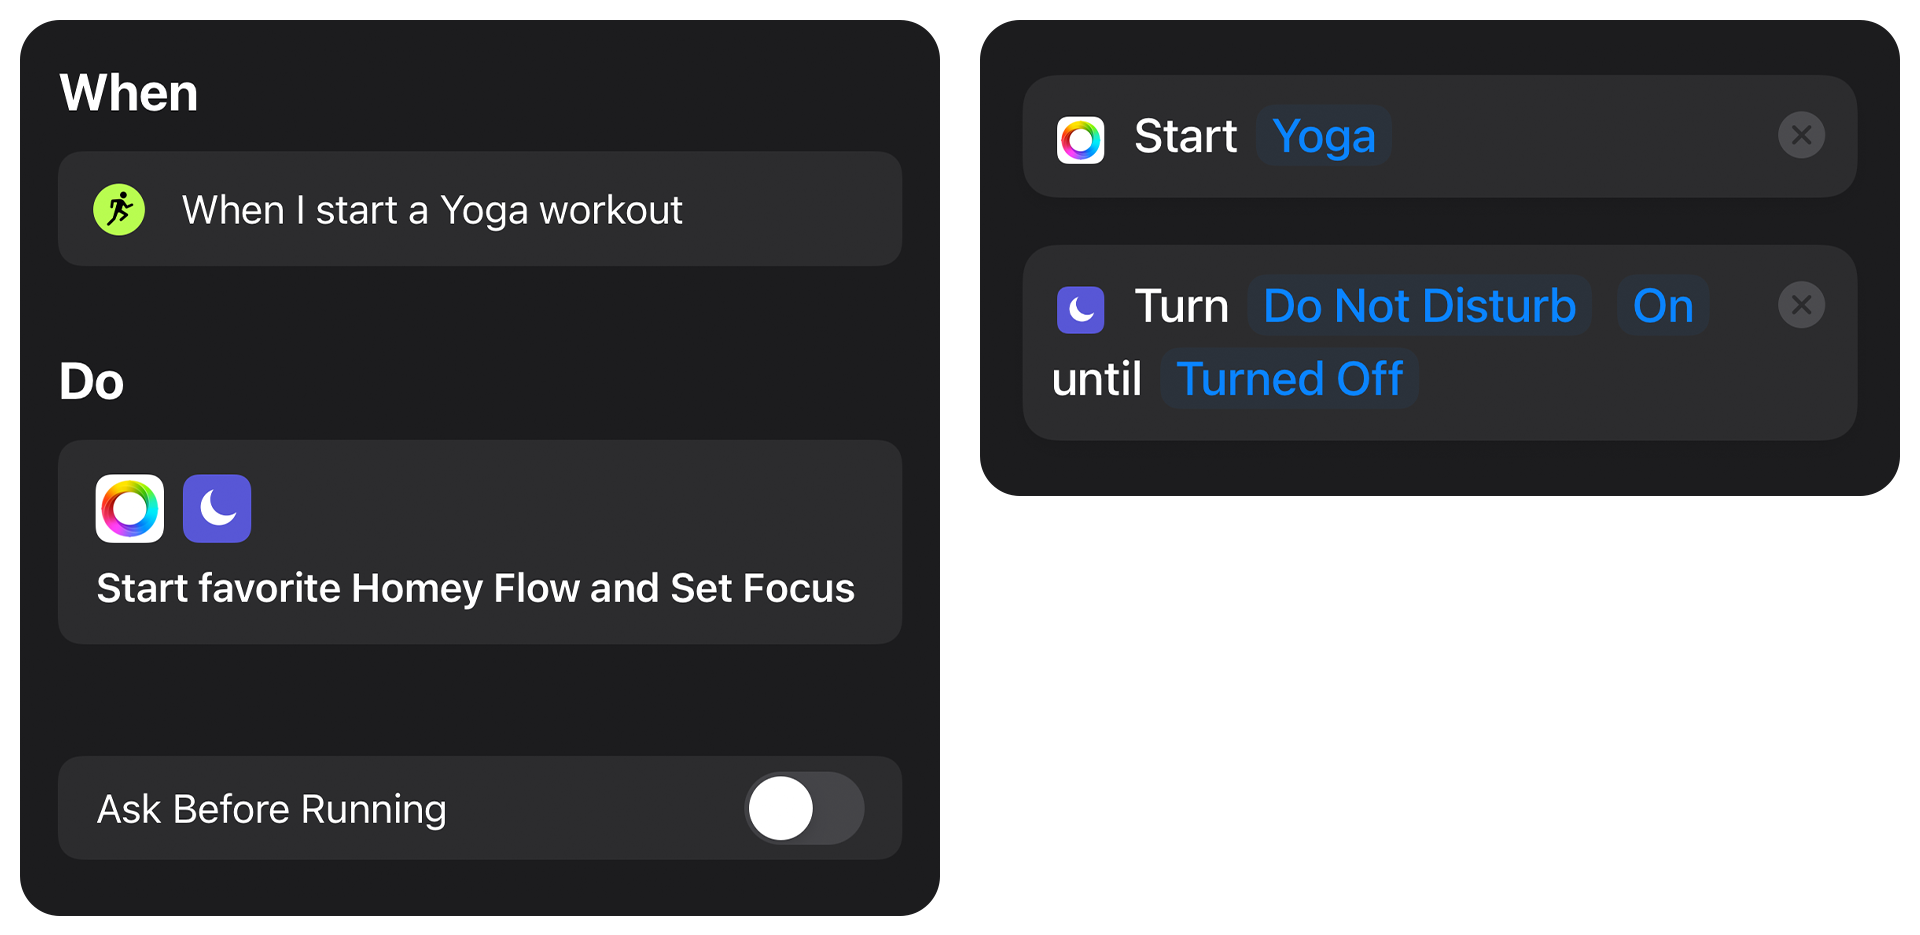Click the Start label in the Homey action
Screen dimensions: 1920x935
pos(1185,136)
